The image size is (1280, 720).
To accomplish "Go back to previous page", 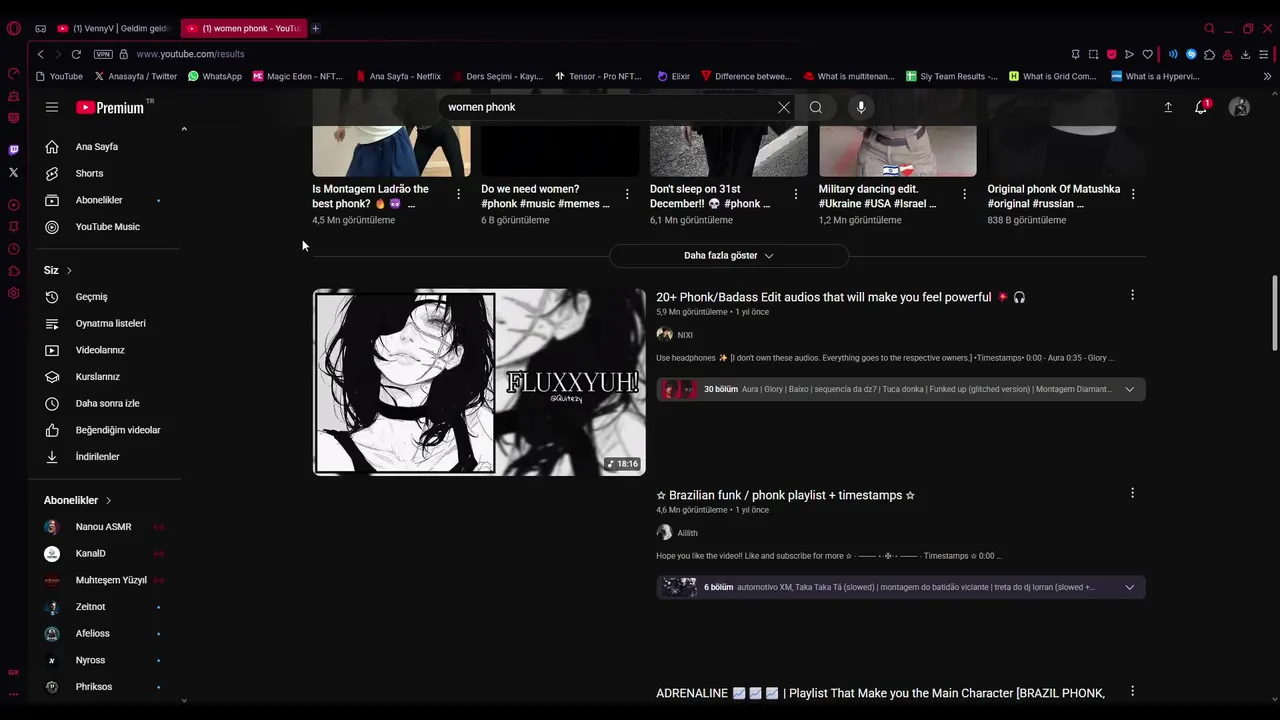I will (x=40, y=54).
